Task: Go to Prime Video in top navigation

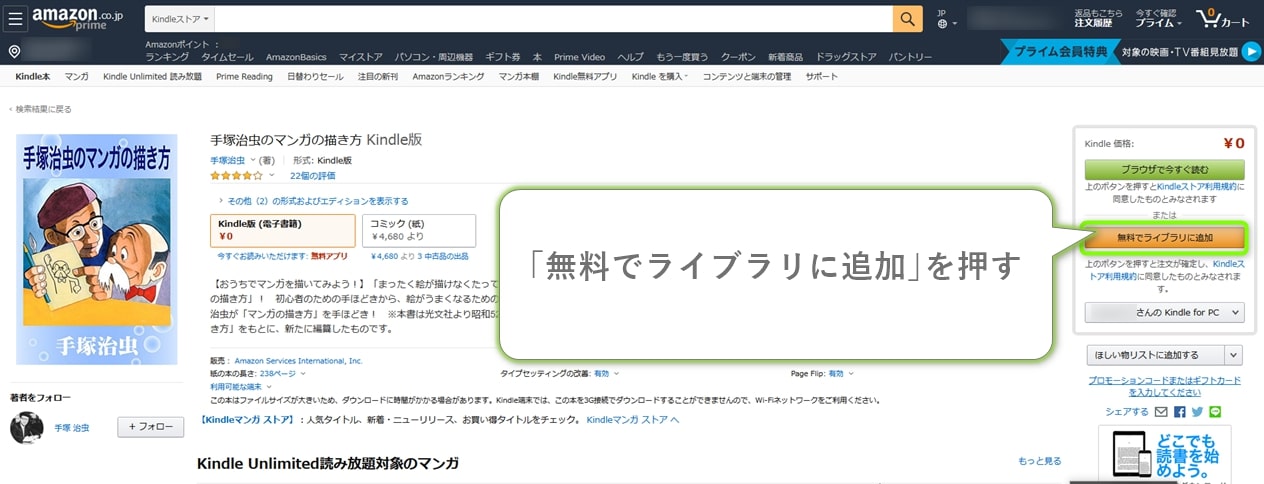Action: pyautogui.click(x=580, y=57)
